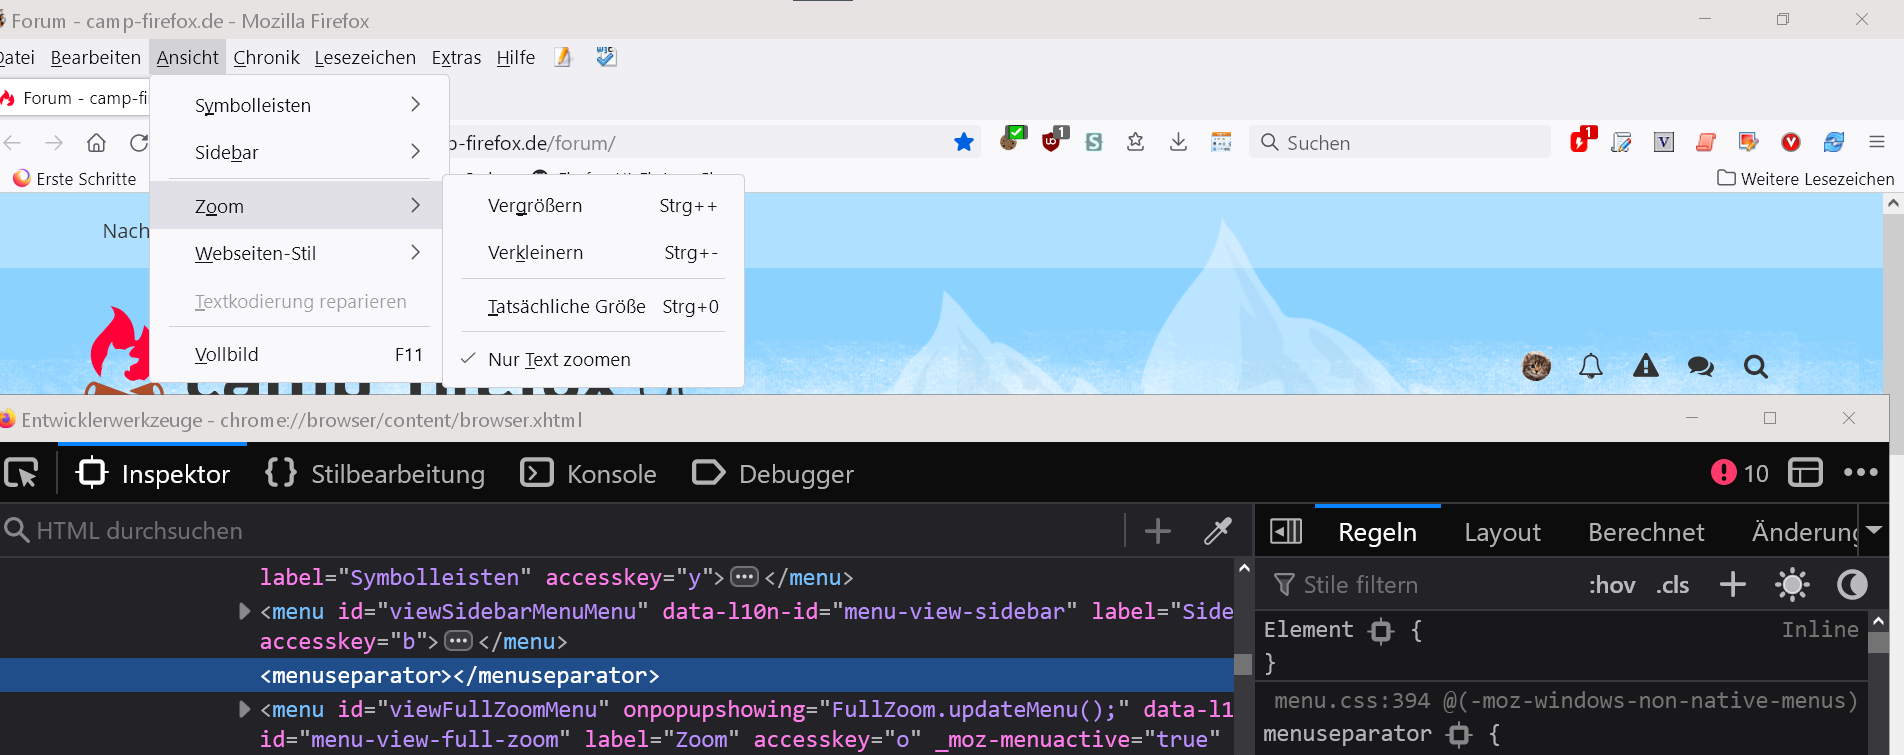Image resolution: width=1904 pixels, height=755 pixels.
Task: Open the Lesezeichen menu
Action: point(365,57)
